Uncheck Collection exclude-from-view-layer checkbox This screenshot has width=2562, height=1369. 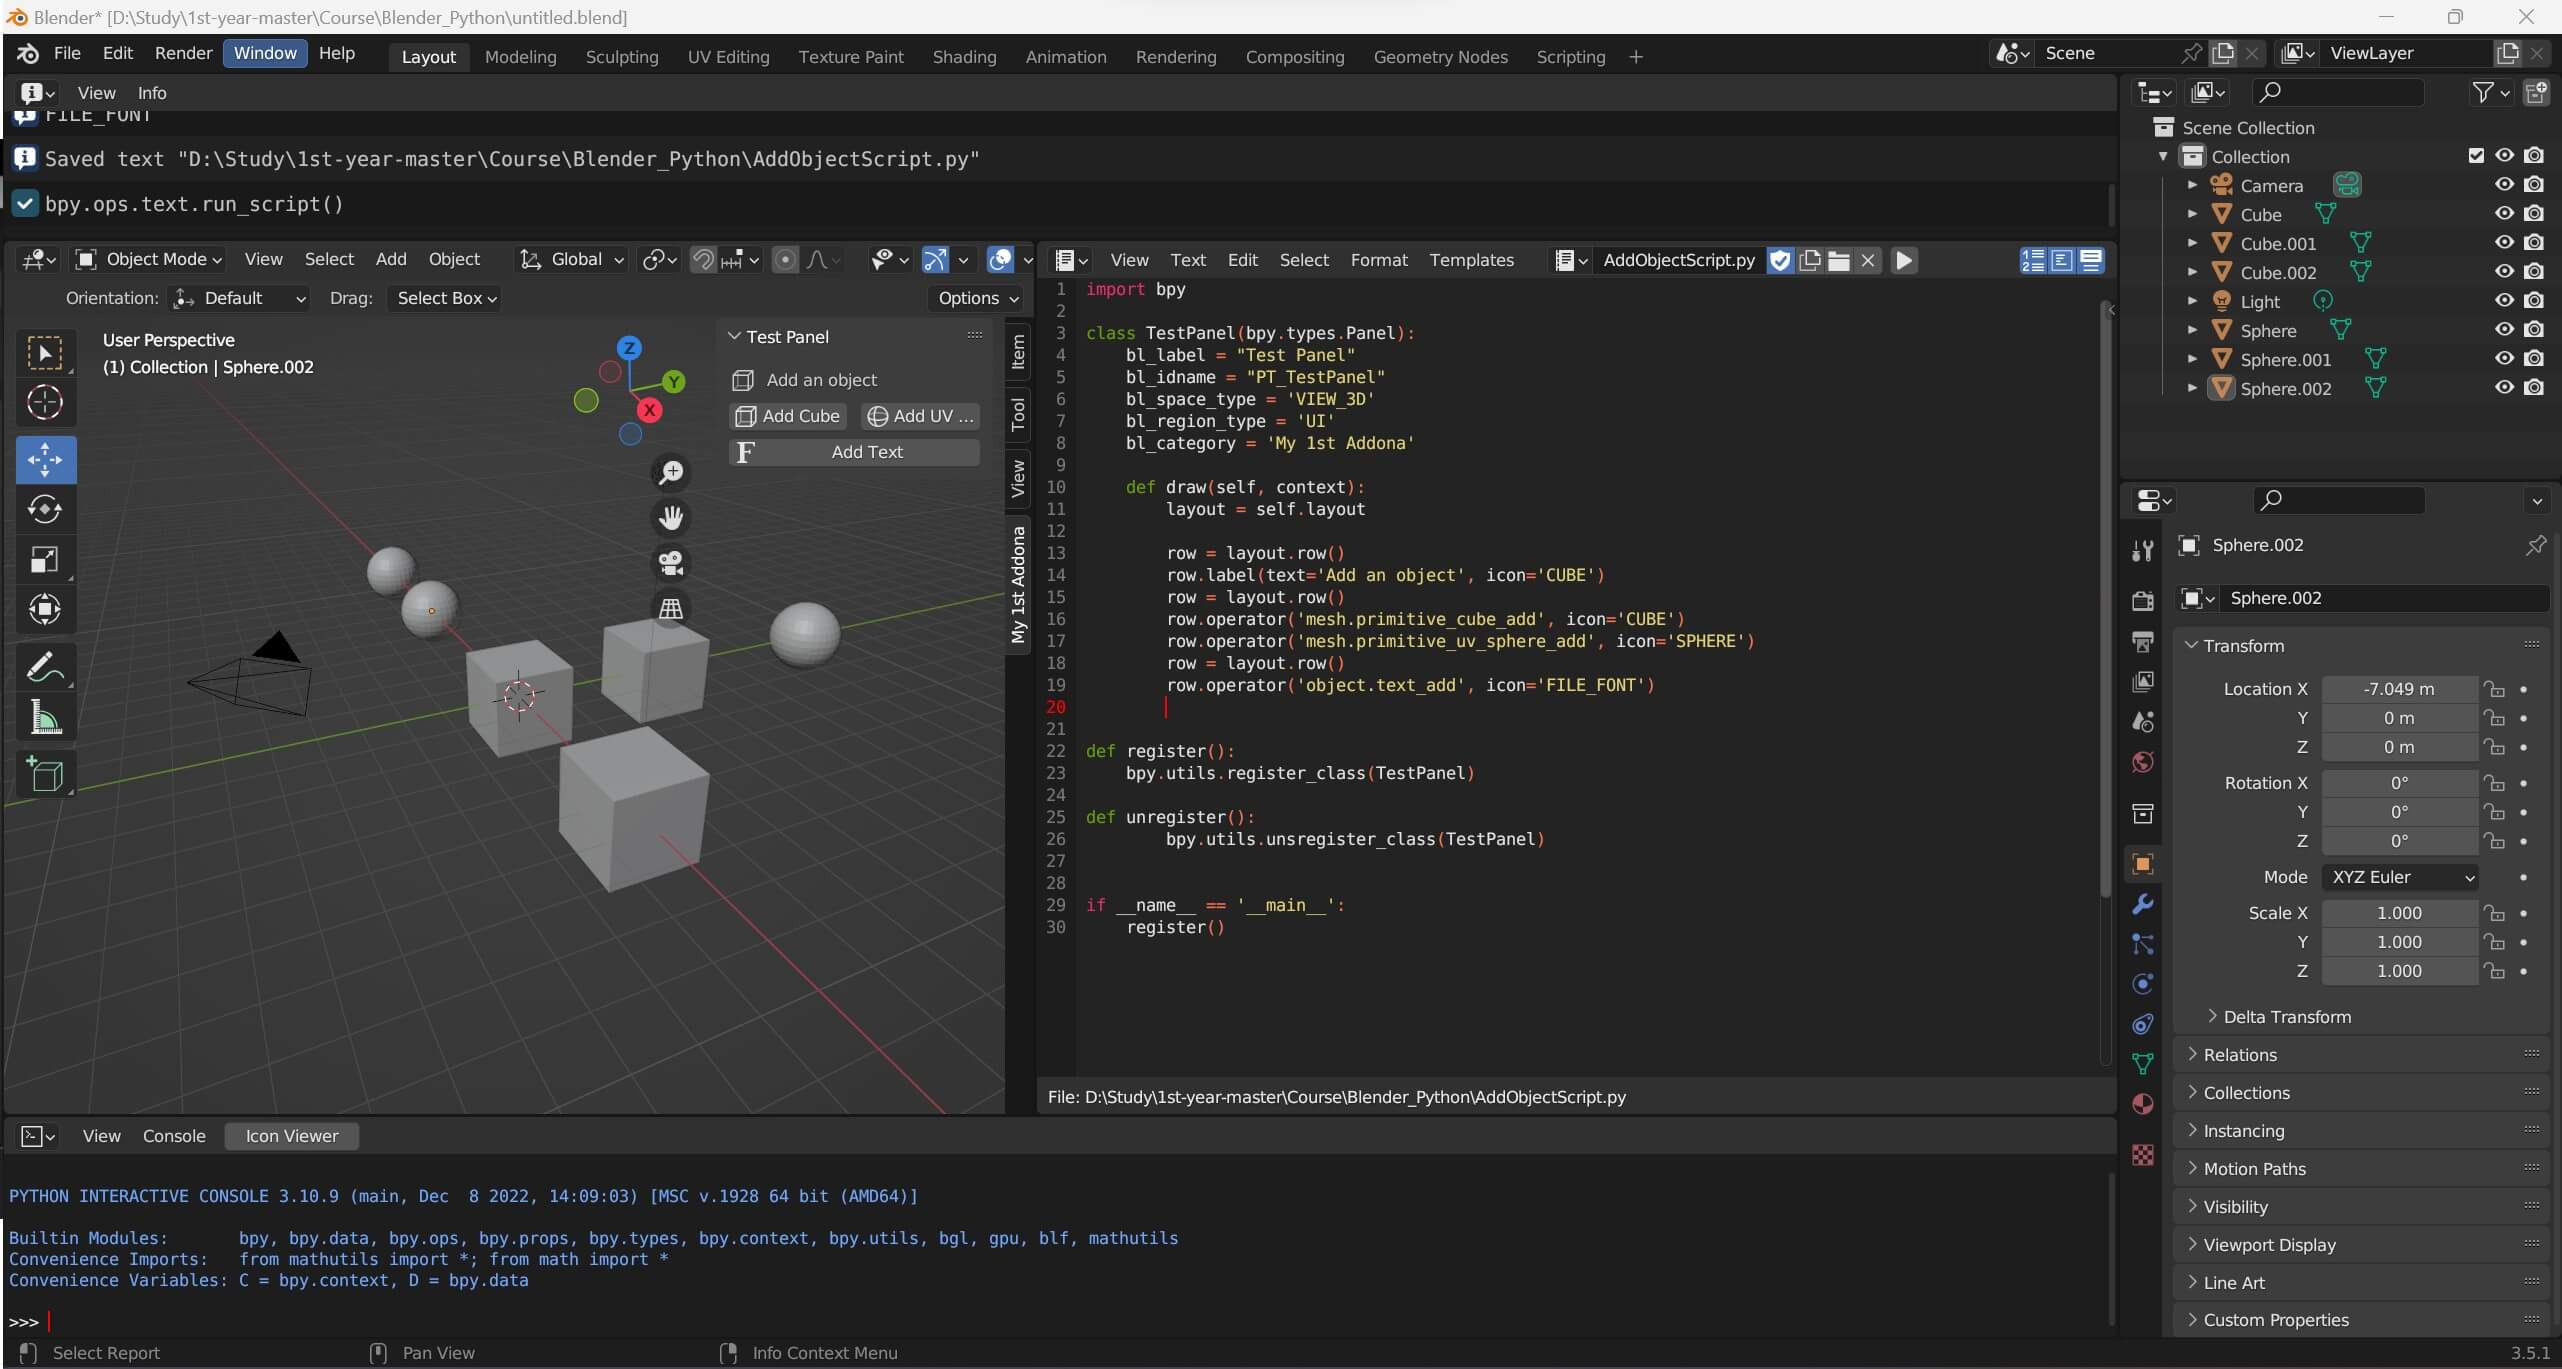coord(2476,155)
